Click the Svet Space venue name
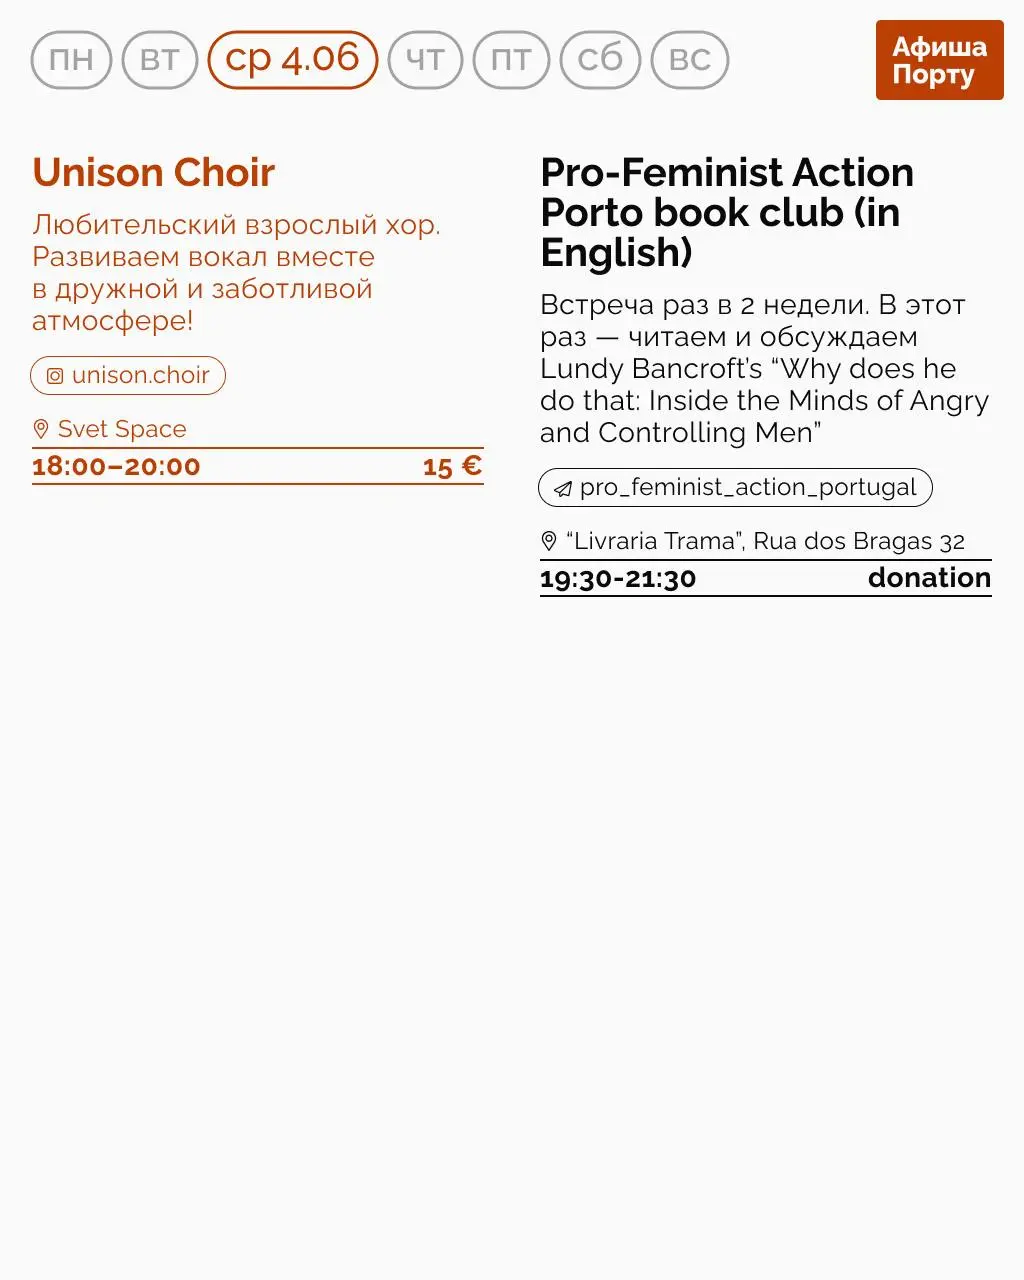The height and width of the screenshot is (1280, 1024). 122,429
